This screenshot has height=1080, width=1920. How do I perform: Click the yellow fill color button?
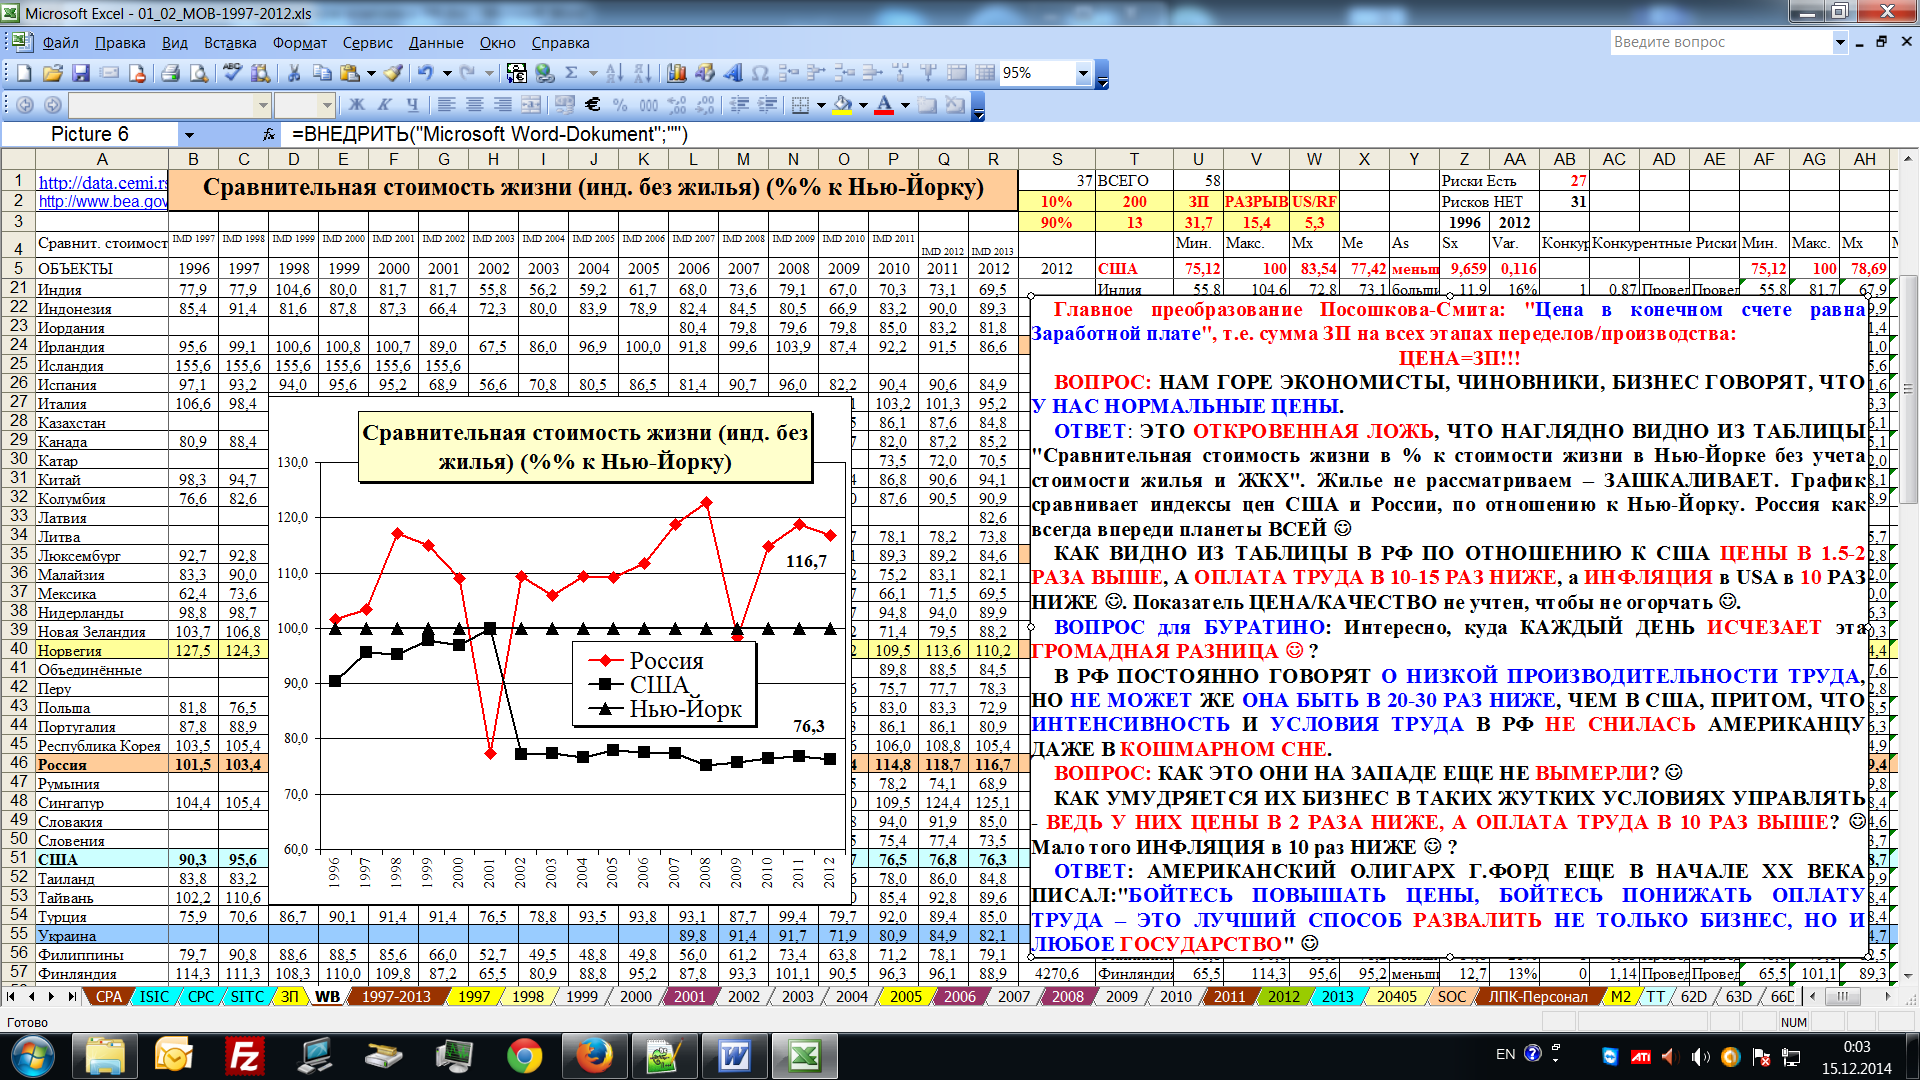click(841, 104)
